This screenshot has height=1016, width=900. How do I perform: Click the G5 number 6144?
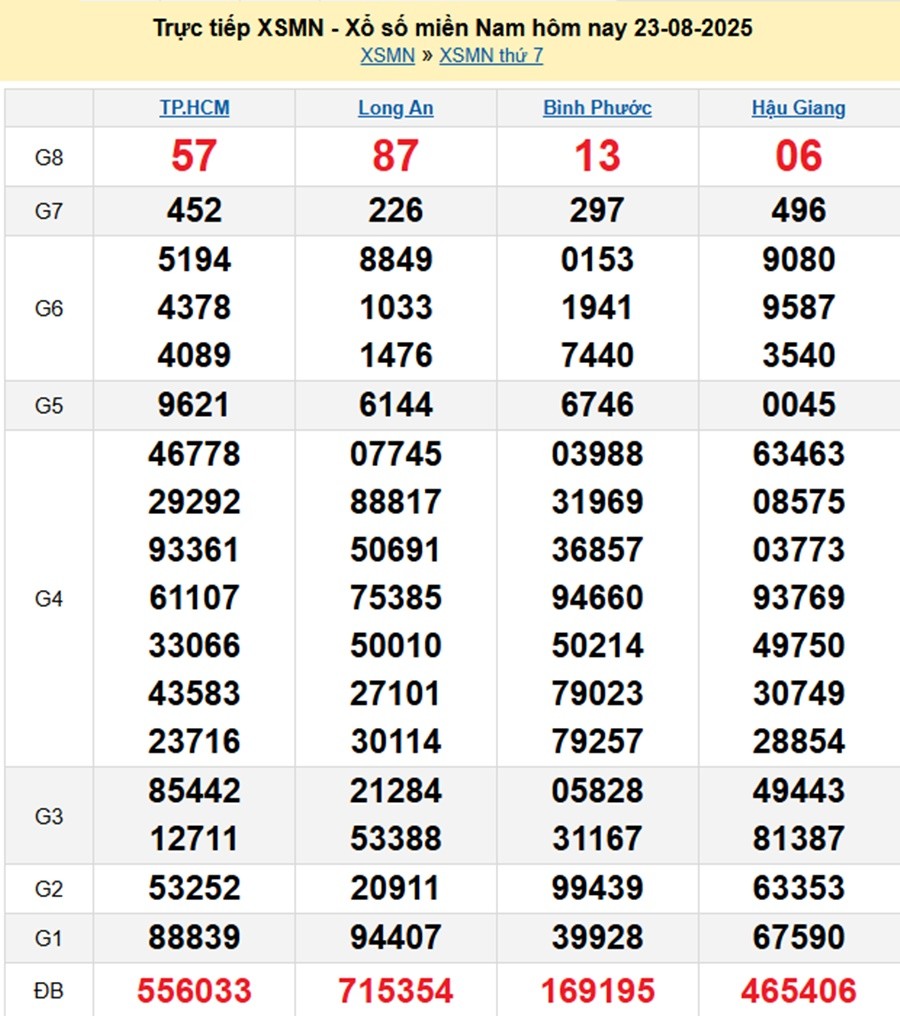(x=396, y=404)
